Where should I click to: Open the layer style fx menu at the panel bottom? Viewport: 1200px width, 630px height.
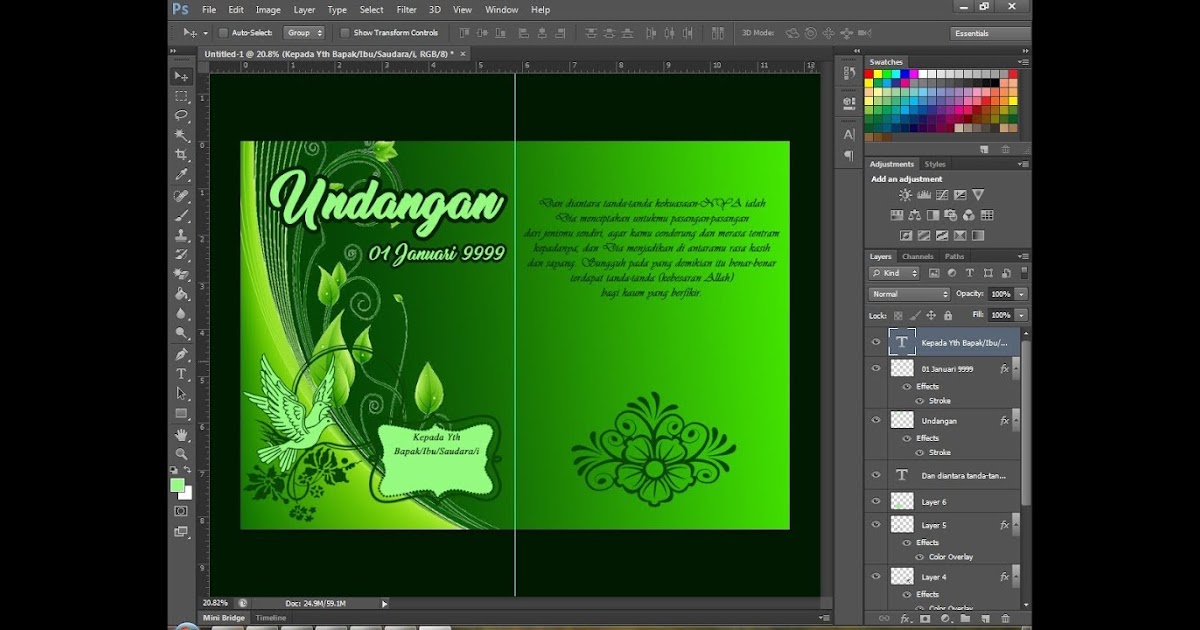904,619
